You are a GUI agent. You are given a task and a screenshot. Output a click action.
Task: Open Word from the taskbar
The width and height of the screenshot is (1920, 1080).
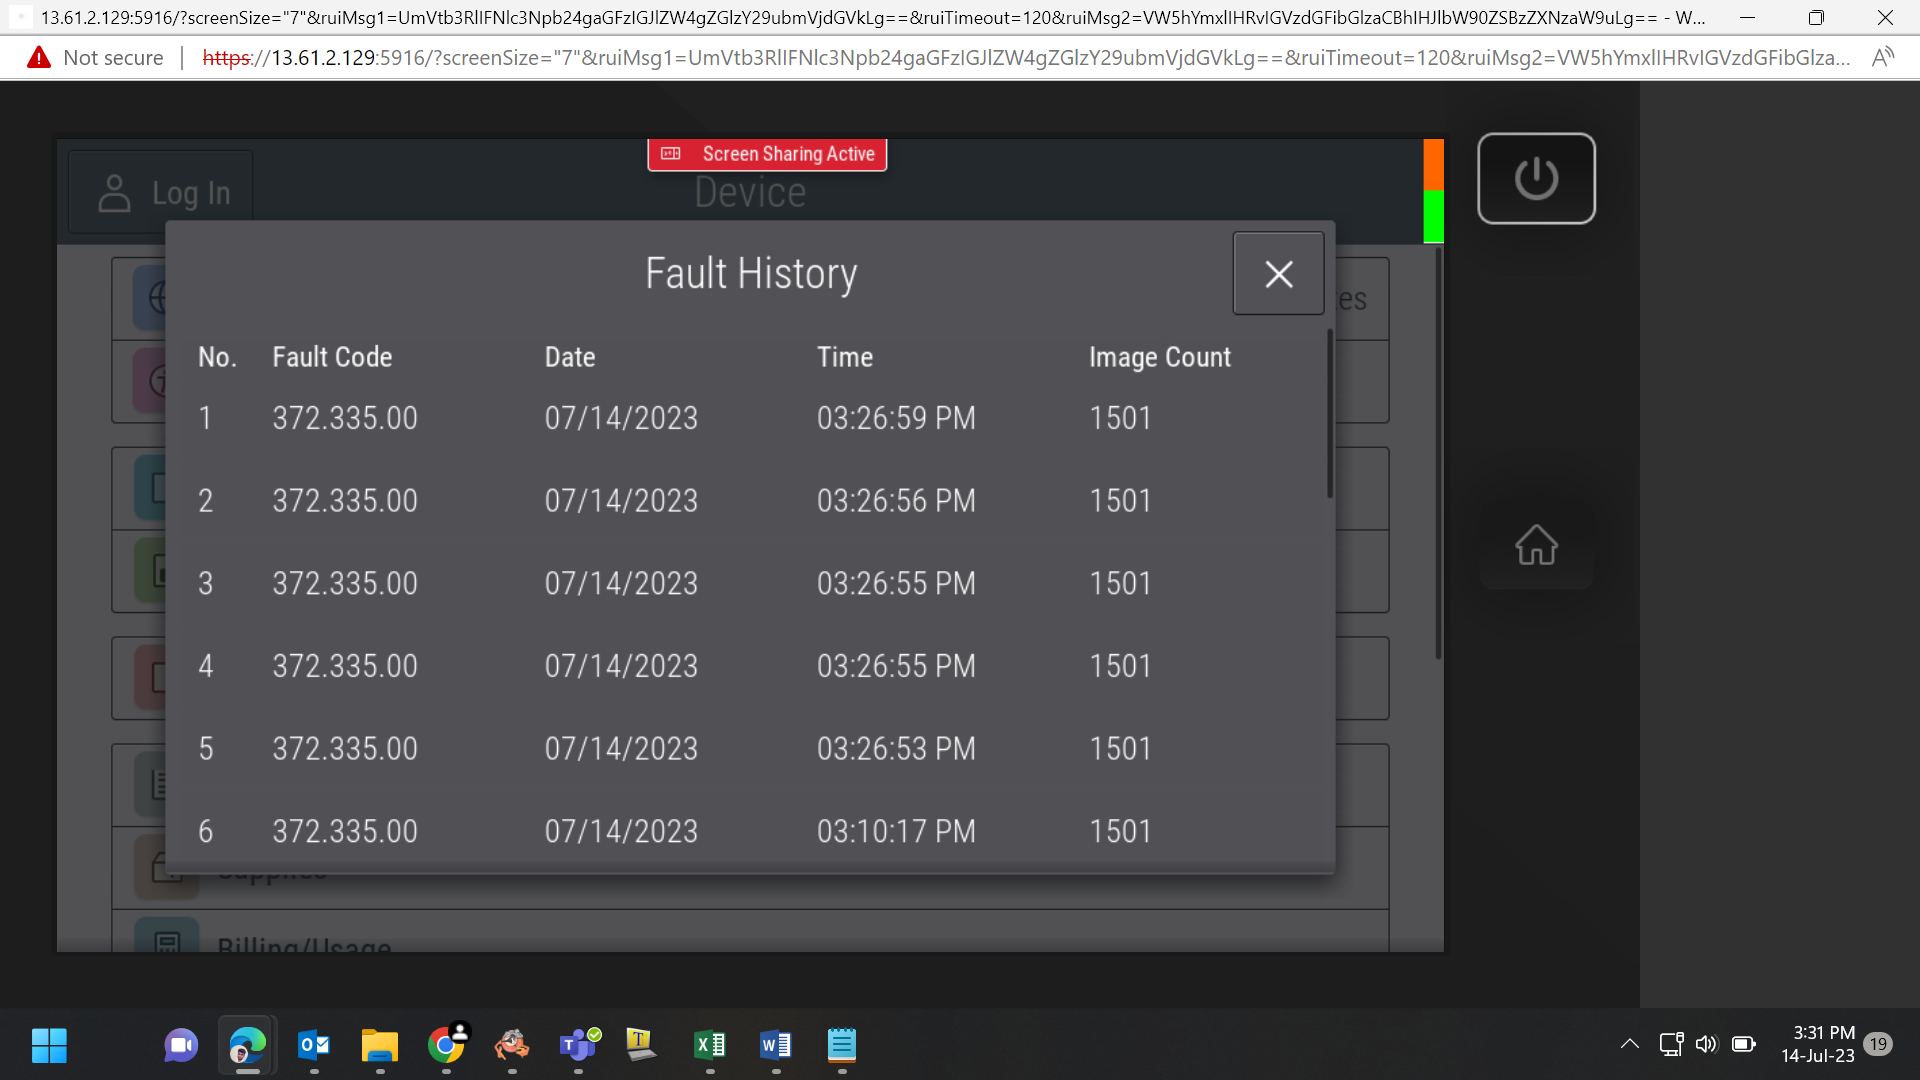point(776,1046)
